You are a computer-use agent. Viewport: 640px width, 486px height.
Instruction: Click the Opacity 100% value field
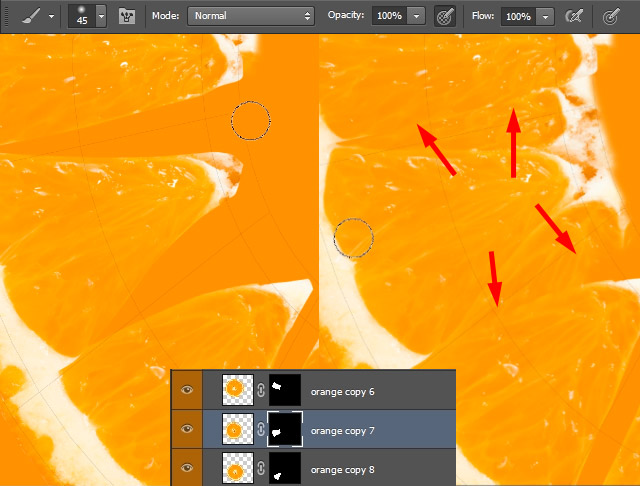pyautogui.click(x=389, y=16)
